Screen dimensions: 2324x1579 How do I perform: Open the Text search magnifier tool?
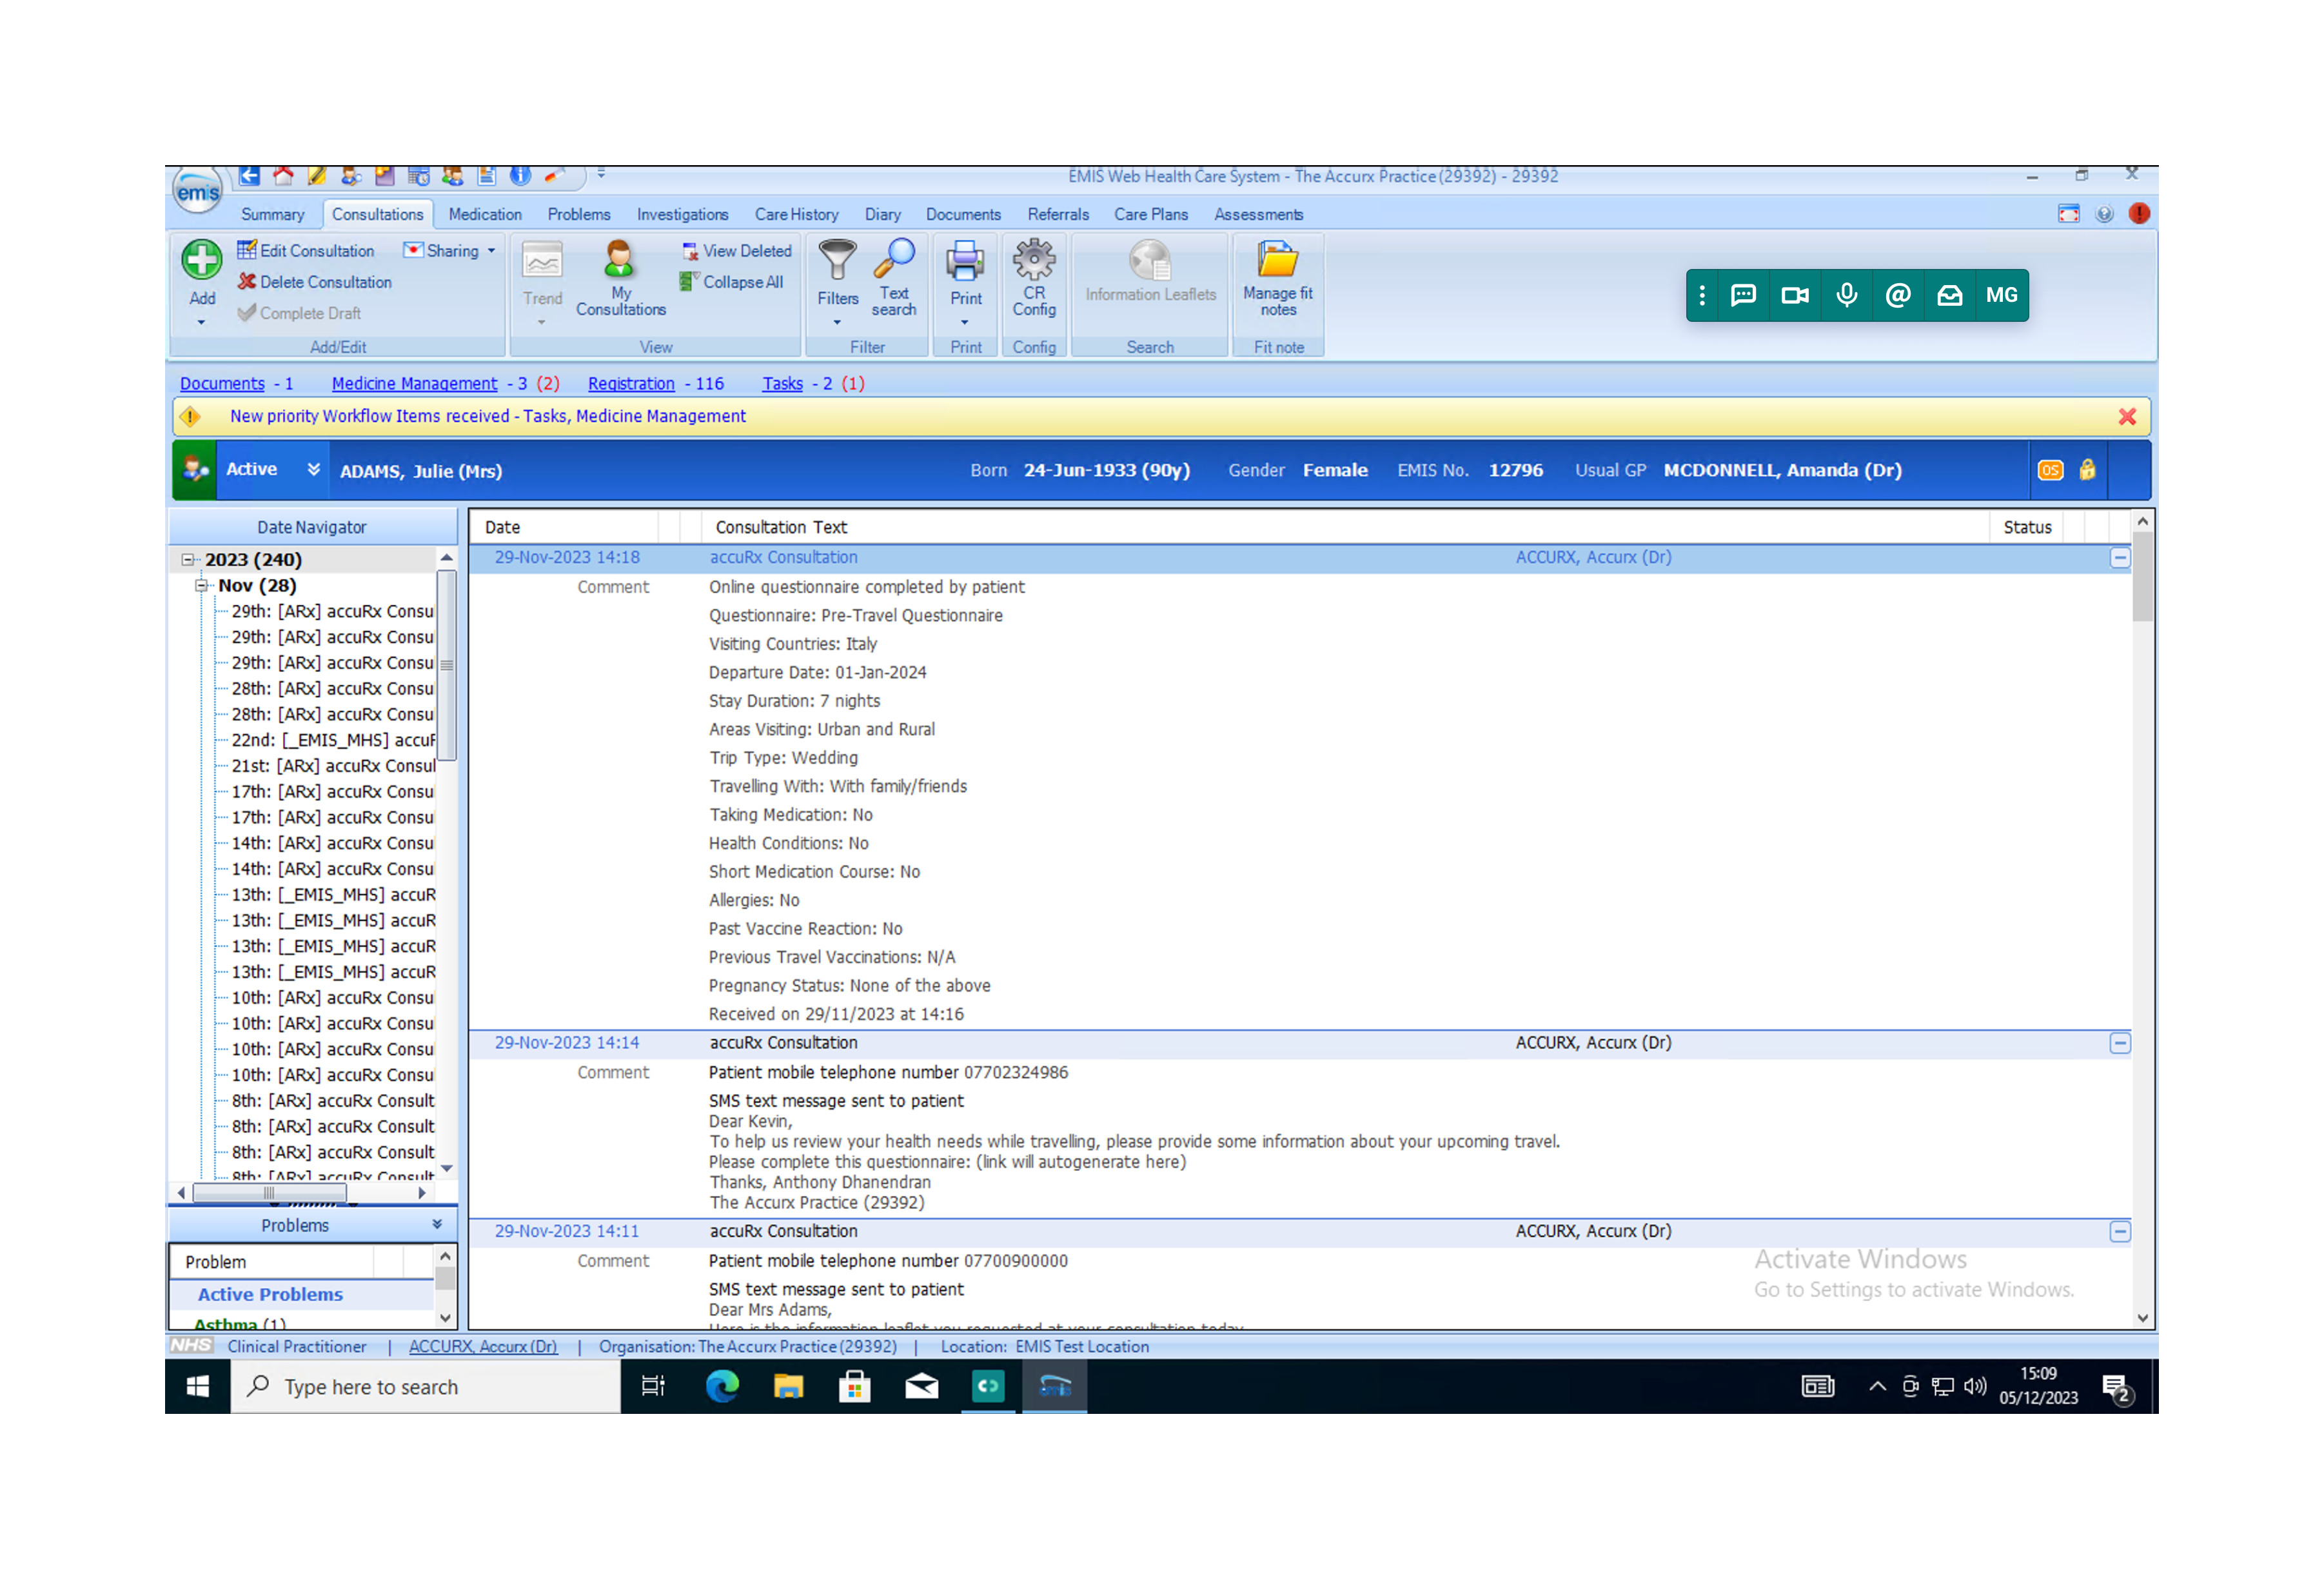click(893, 260)
